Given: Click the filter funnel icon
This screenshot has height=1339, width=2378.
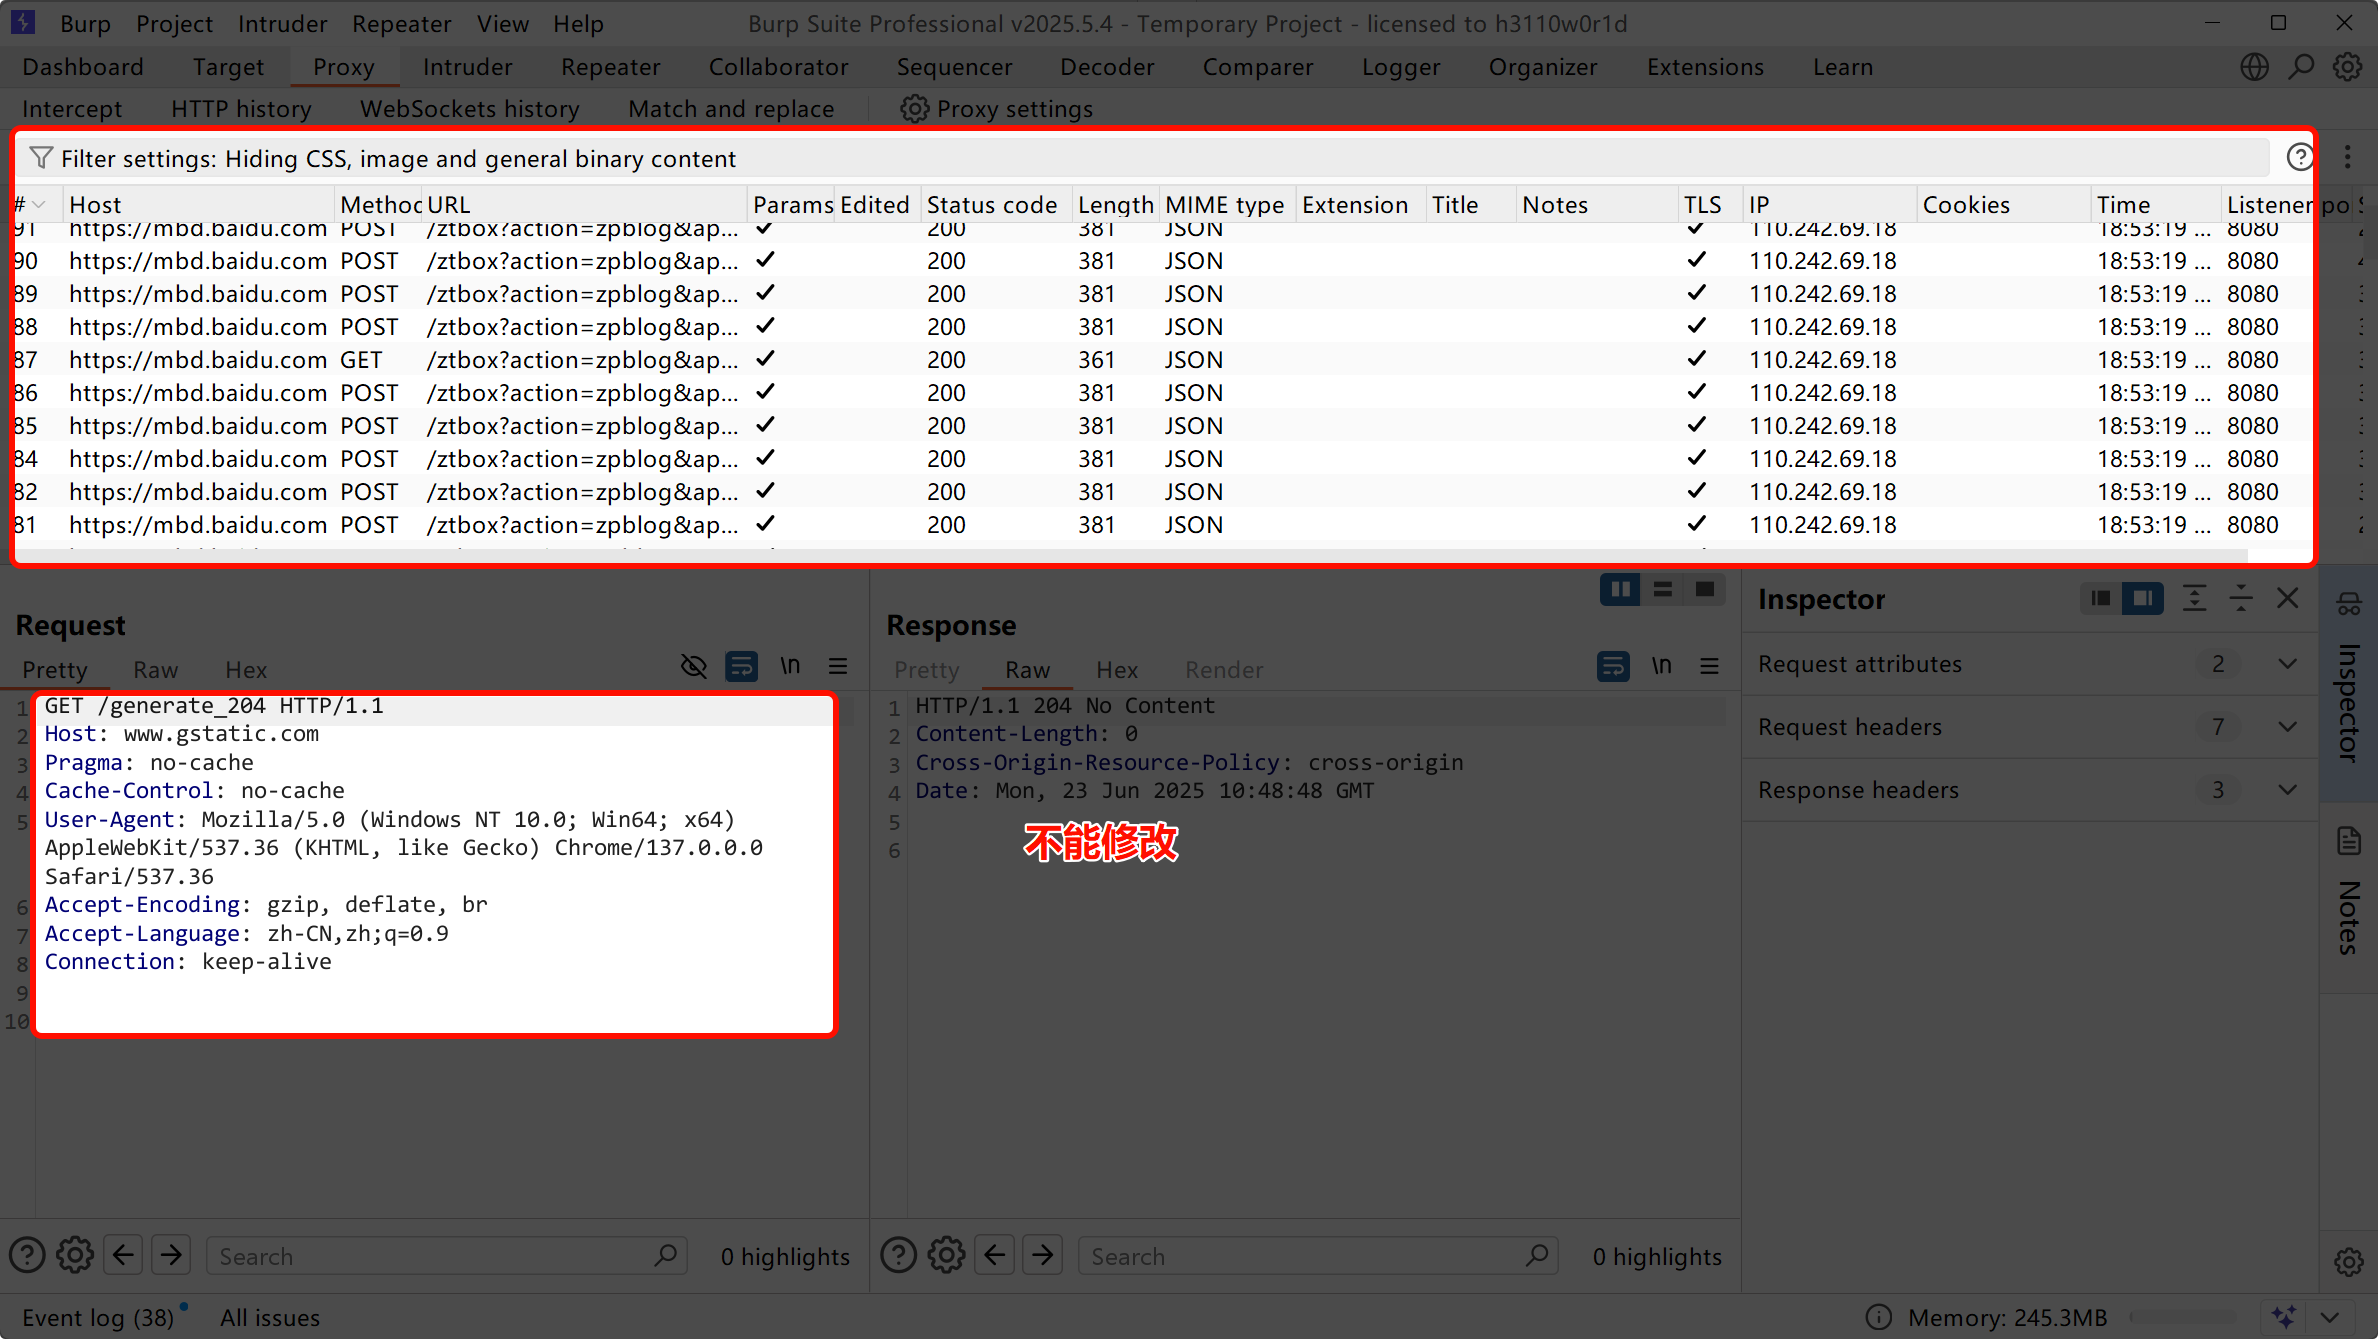Looking at the screenshot, I should (41, 158).
